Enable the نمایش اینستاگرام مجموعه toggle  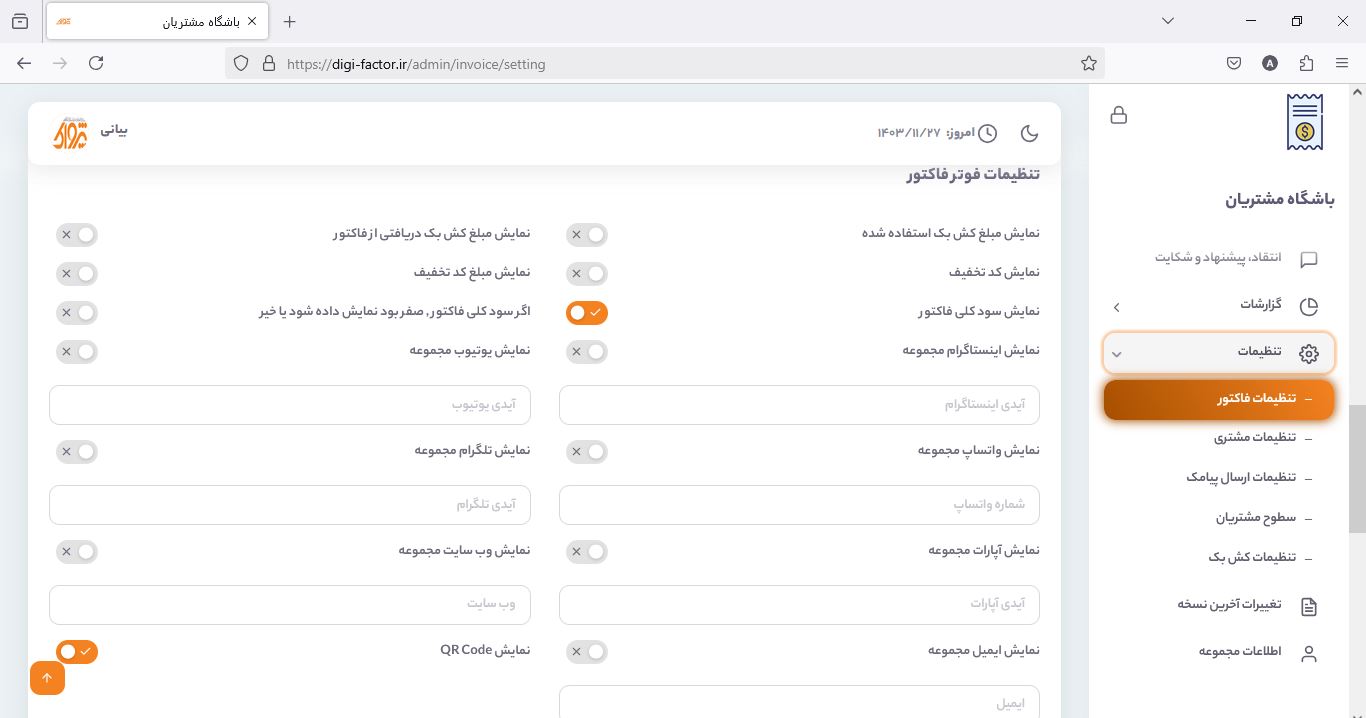click(x=587, y=352)
